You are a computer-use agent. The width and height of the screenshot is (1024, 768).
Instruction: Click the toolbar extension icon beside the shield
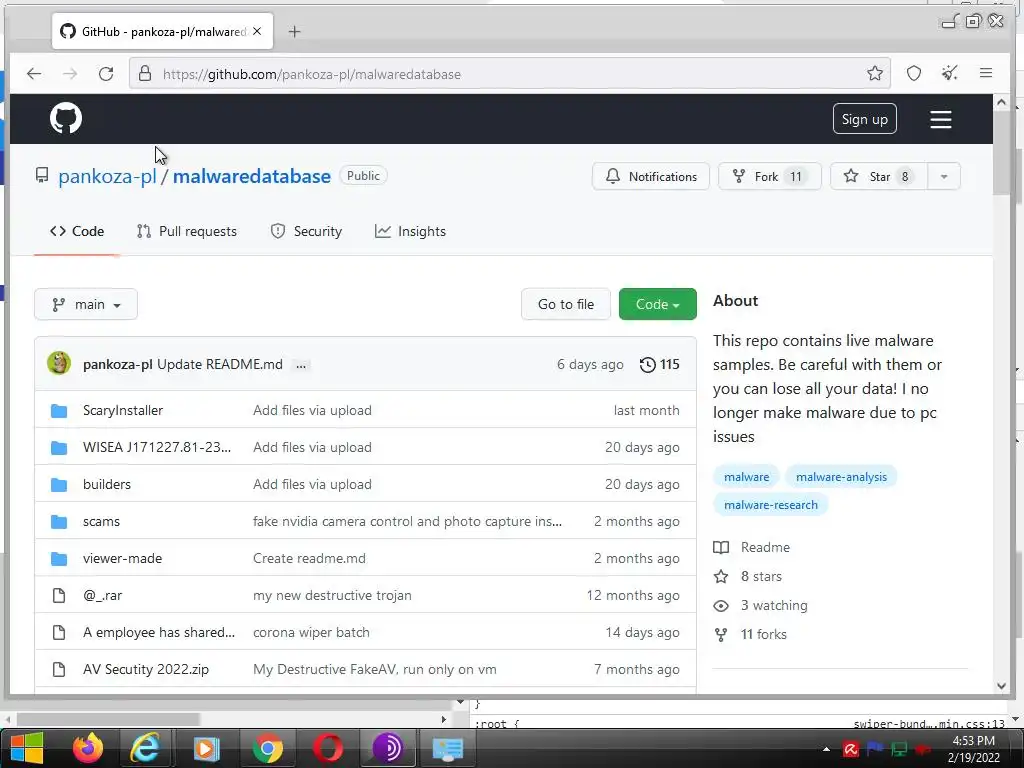(x=950, y=73)
